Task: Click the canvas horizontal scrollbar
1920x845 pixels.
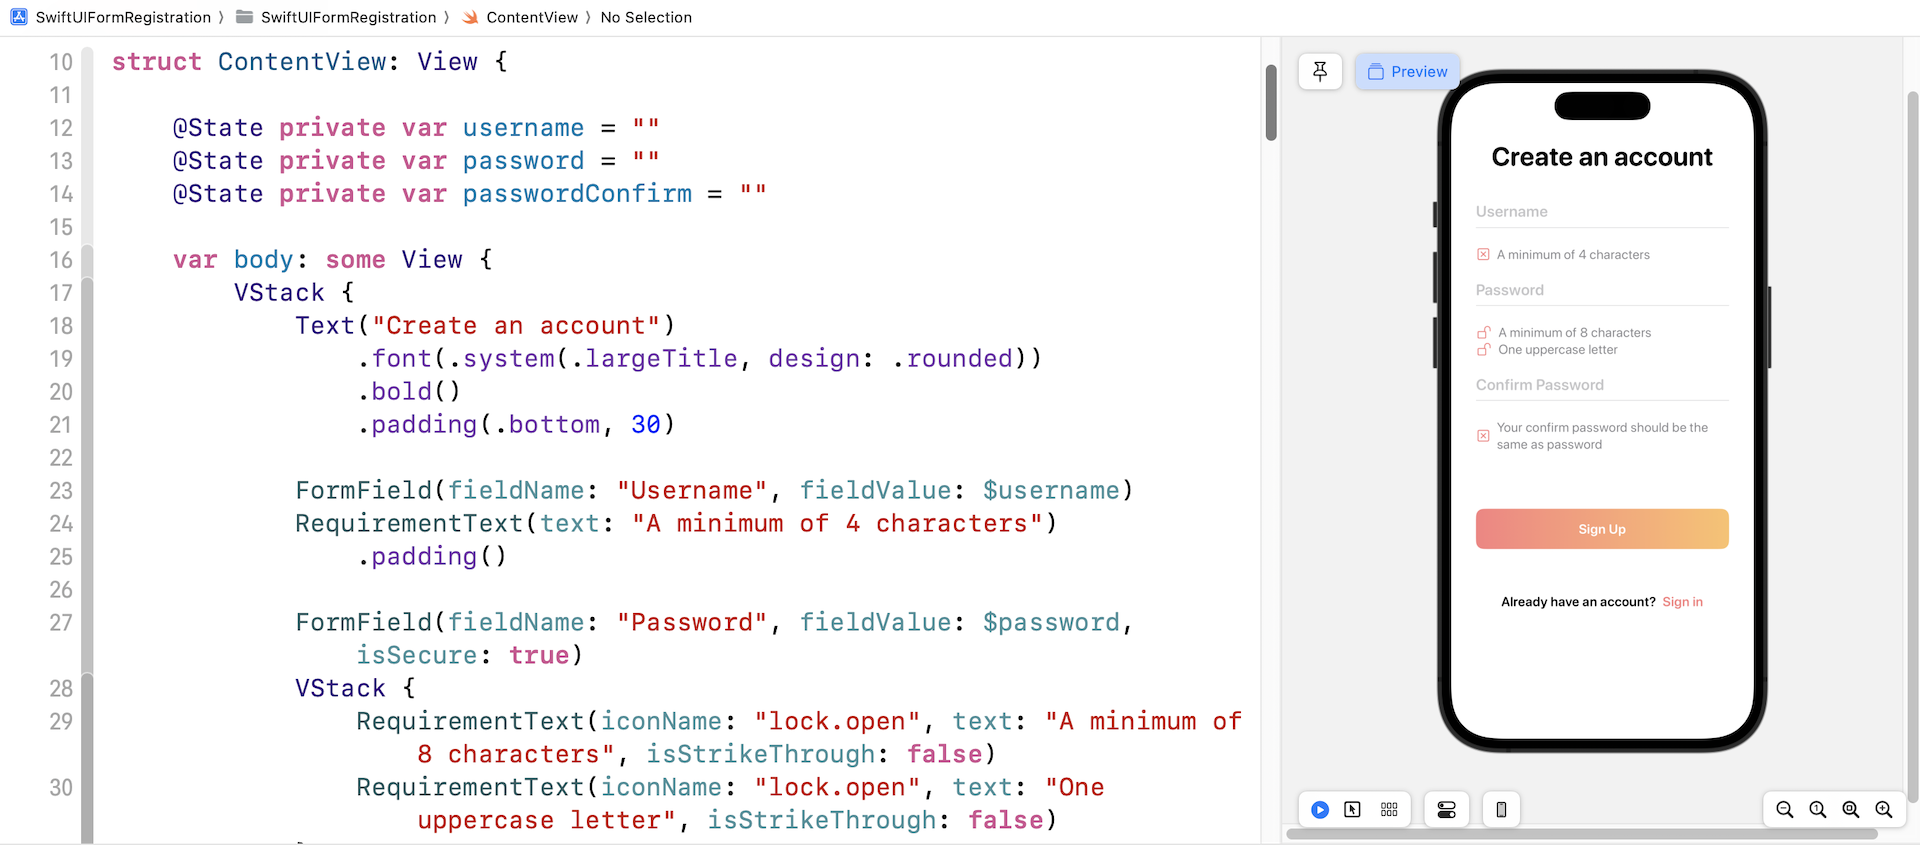Action: (x=1581, y=834)
